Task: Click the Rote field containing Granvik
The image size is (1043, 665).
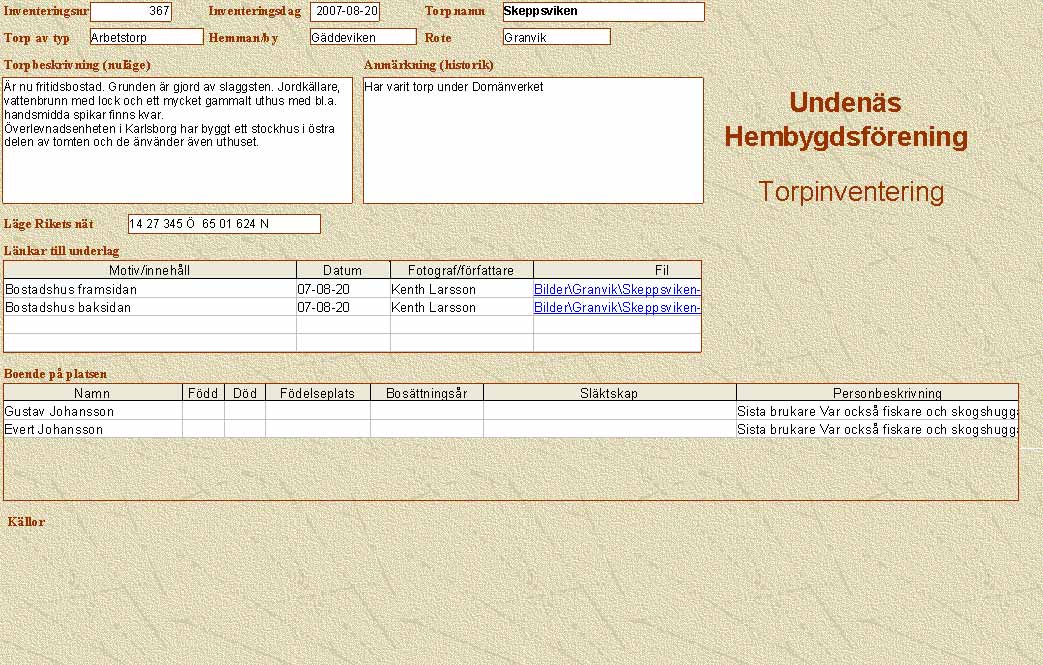Action: [556, 37]
